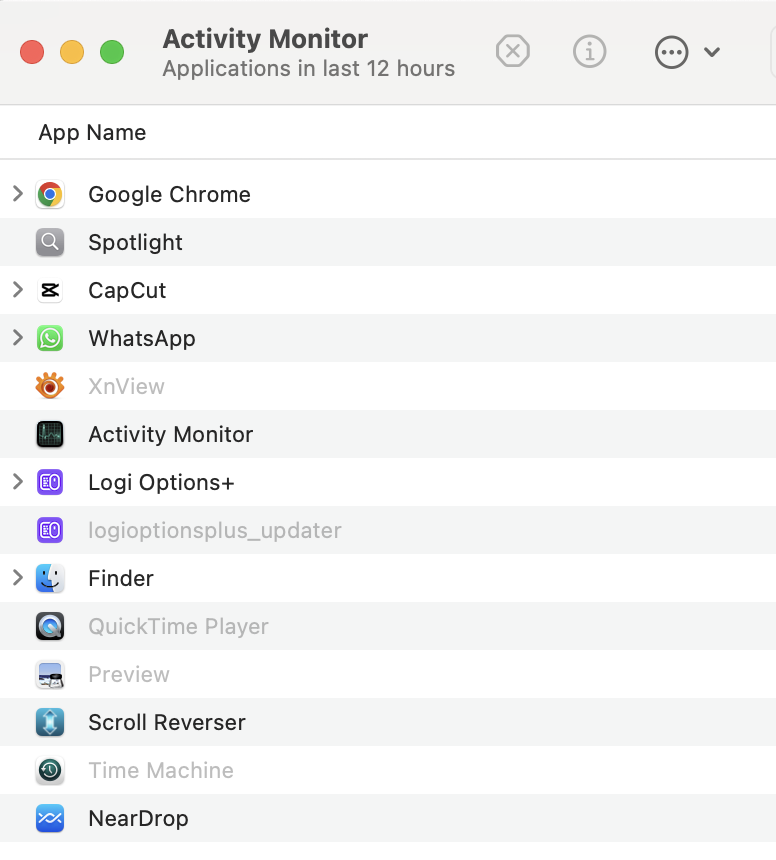
Task: Expand the Finder process group
Action: pyautogui.click(x=17, y=578)
